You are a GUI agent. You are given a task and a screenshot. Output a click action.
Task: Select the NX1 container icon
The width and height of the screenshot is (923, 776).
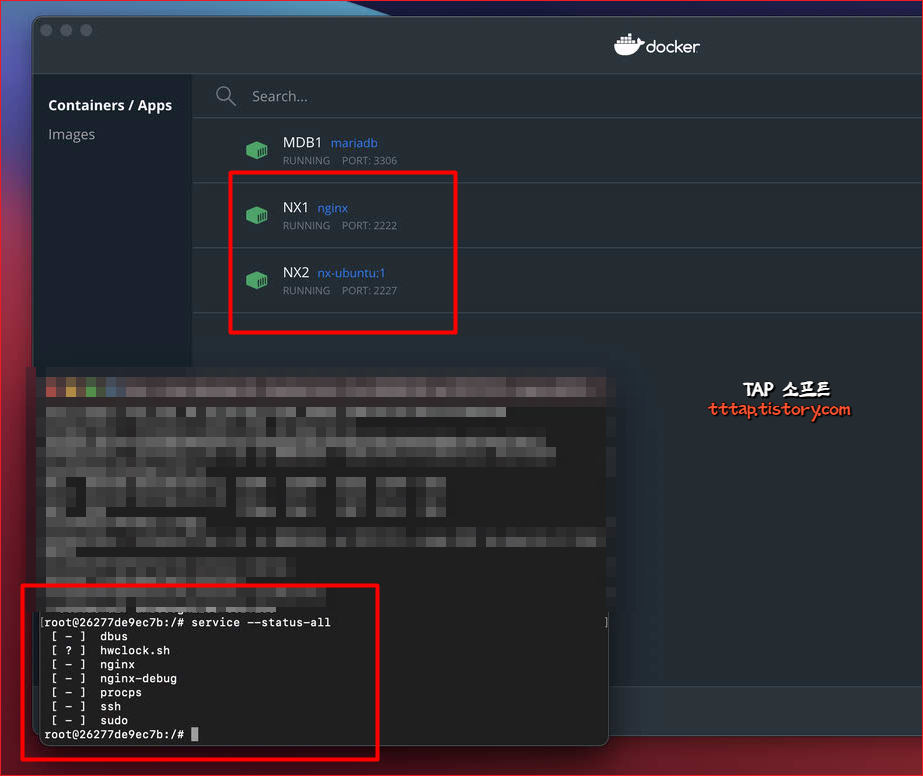(257, 215)
